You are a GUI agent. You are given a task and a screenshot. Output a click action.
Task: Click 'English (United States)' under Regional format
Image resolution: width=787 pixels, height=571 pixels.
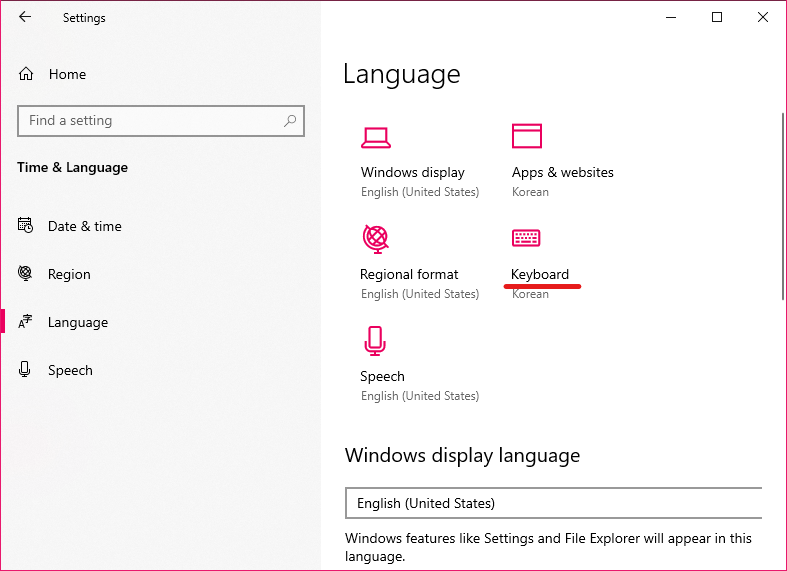pos(420,294)
